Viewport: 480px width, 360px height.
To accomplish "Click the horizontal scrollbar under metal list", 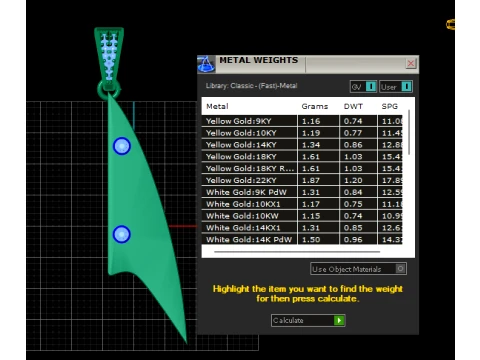I will pyautogui.click(x=297, y=252).
